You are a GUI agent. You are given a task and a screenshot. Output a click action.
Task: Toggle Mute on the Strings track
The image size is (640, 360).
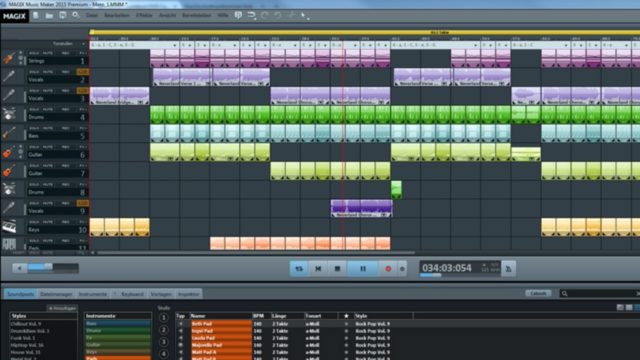(x=48, y=53)
